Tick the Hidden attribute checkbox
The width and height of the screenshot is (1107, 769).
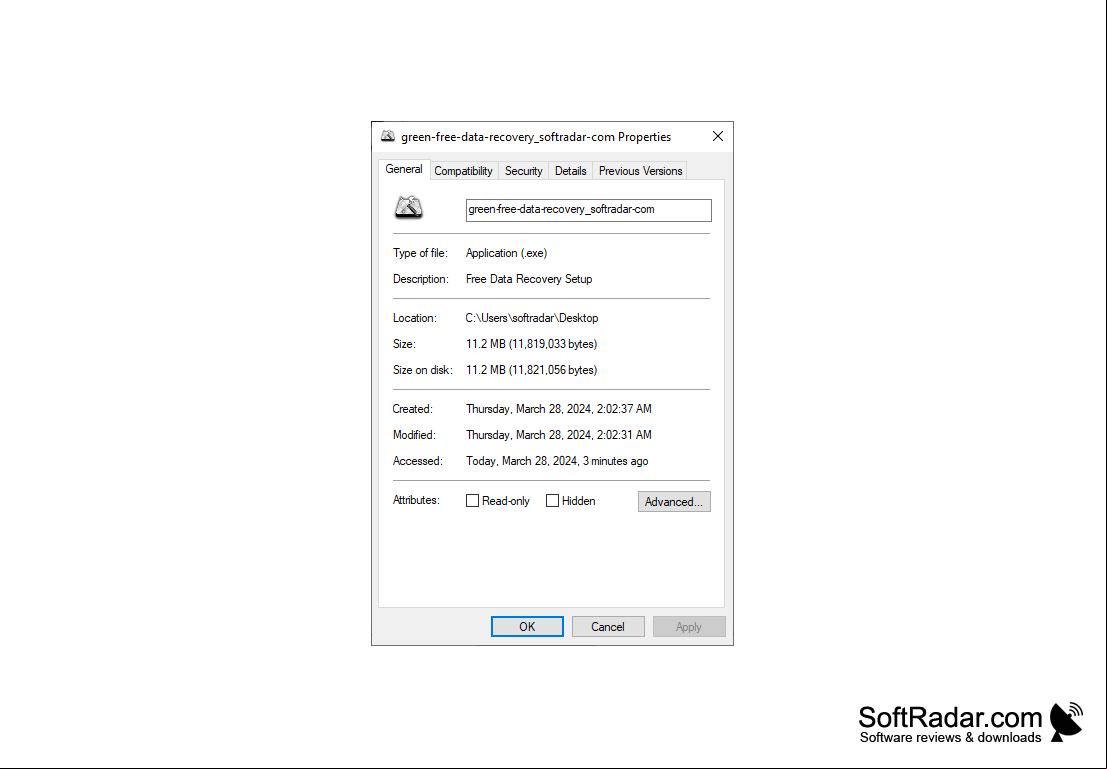point(552,501)
